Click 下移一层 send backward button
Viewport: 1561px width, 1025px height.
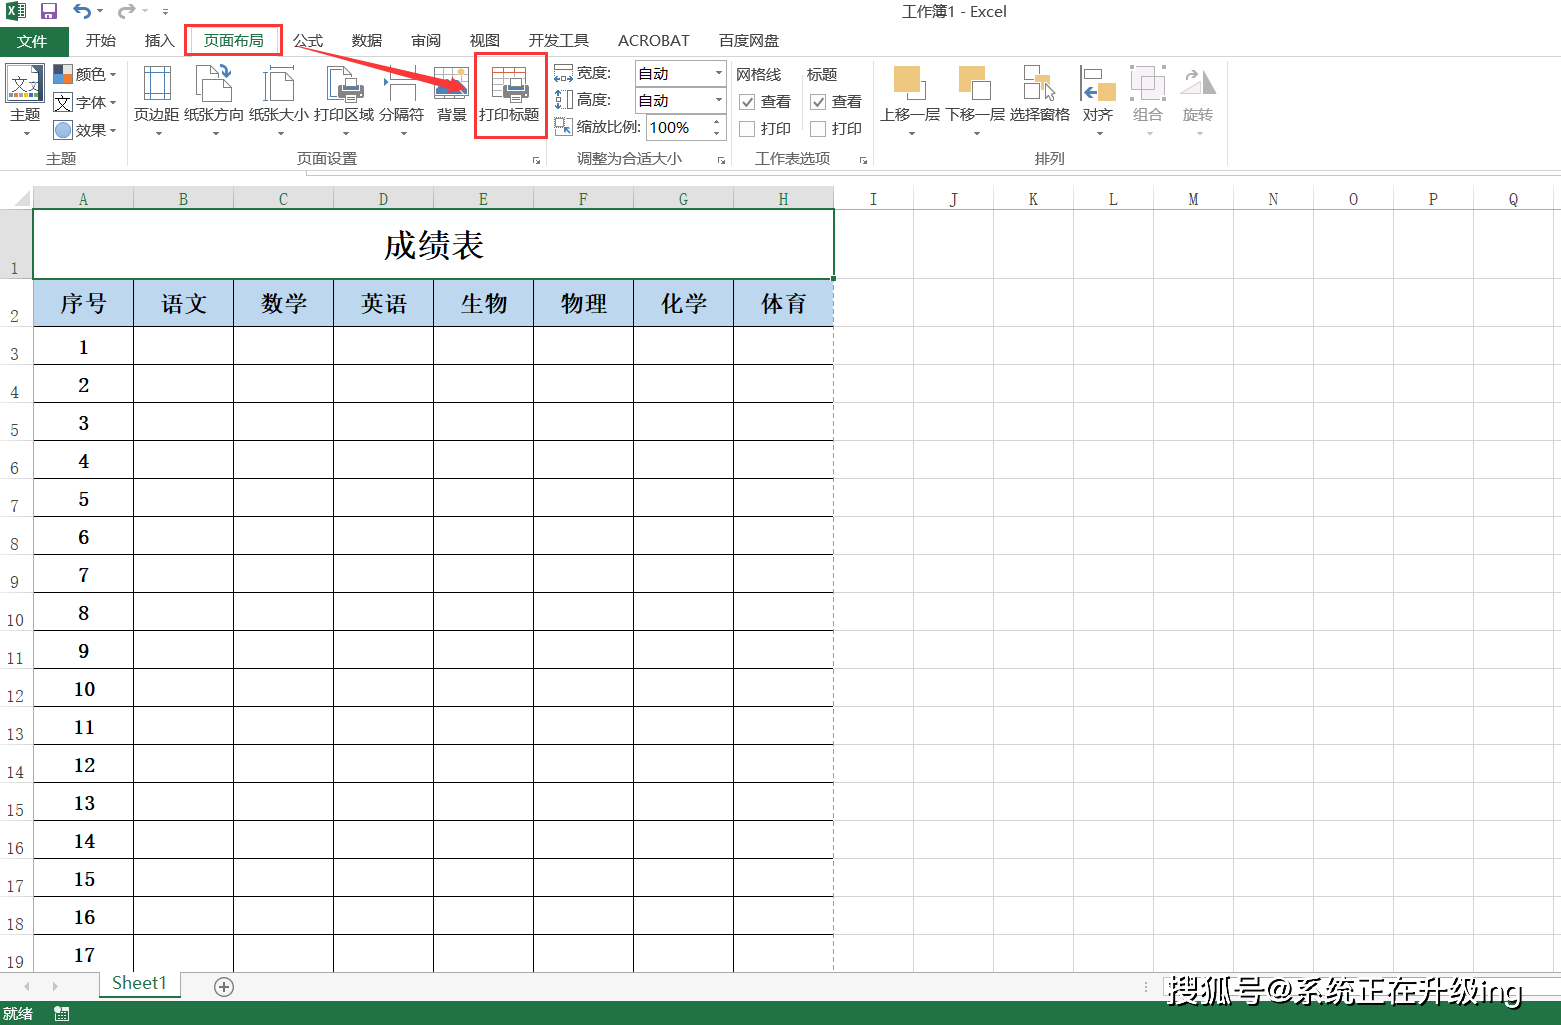tap(975, 100)
